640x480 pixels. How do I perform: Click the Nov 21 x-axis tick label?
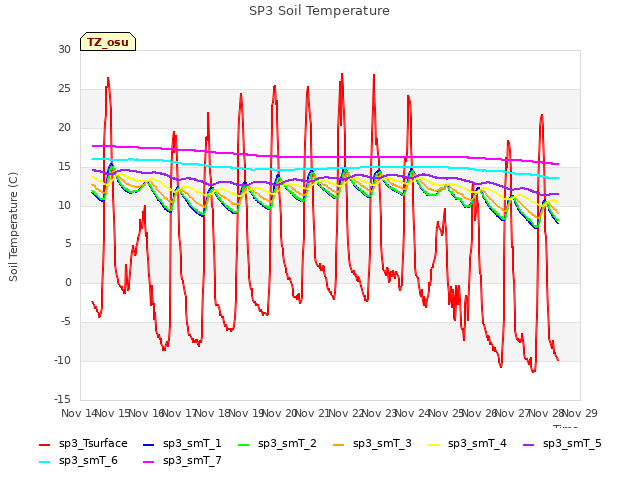pos(313,413)
